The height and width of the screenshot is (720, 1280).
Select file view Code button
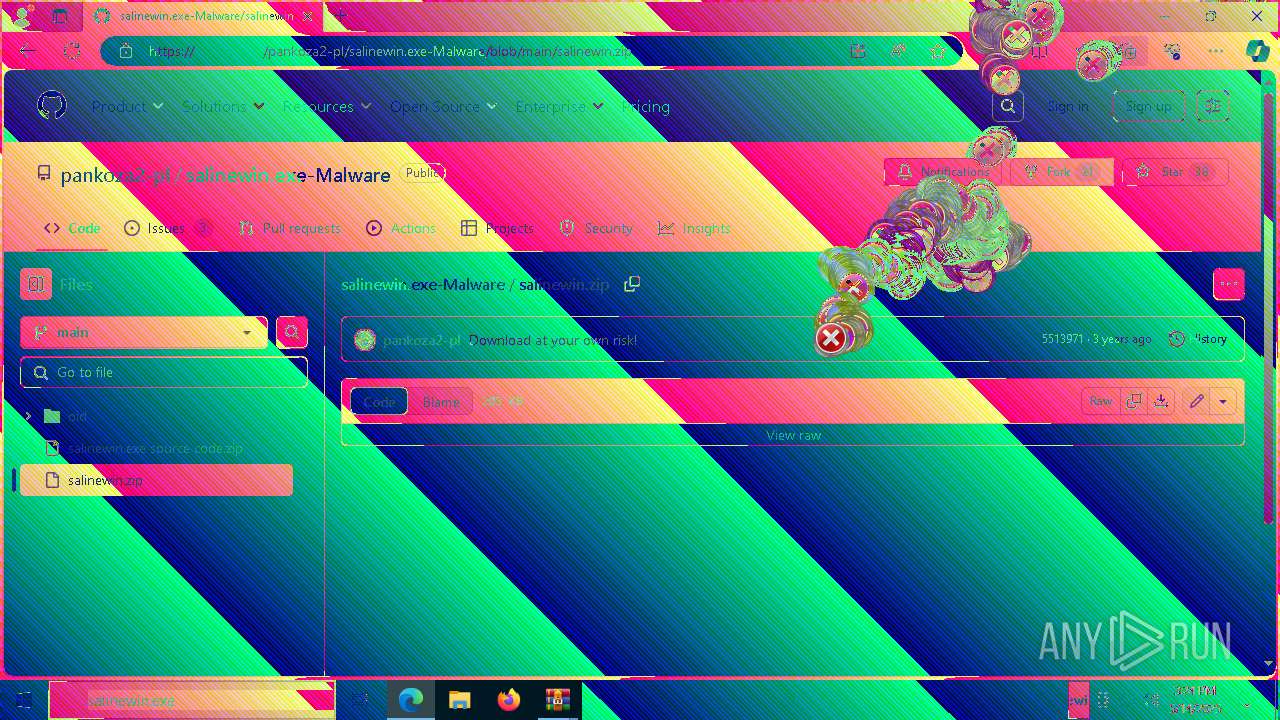[x=379, y=401]
